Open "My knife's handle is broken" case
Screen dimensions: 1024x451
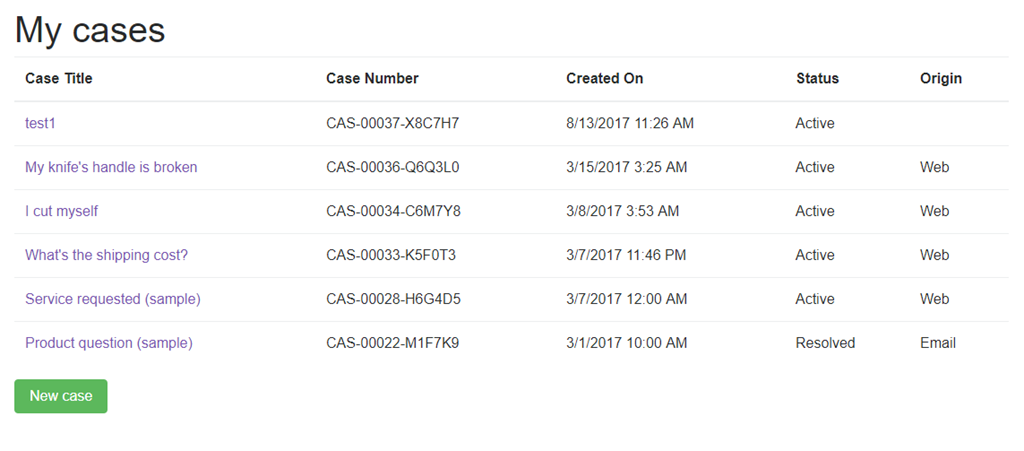click(111, 167)
